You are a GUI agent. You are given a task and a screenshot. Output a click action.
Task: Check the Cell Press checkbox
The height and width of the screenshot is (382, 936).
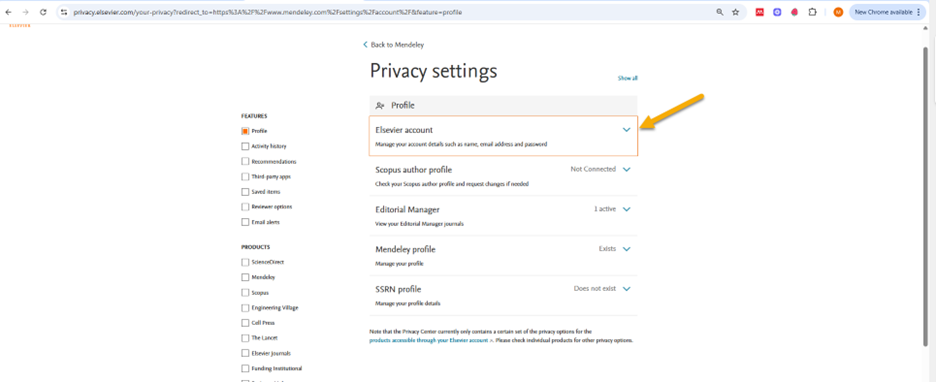(245, 323)
